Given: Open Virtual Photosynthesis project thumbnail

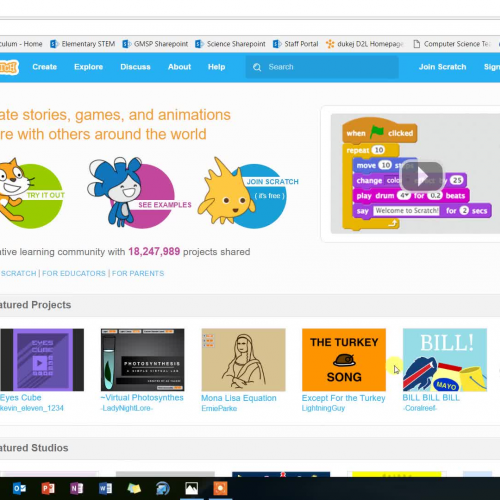Looking at the screenshot, I should [x=143, y=360].
